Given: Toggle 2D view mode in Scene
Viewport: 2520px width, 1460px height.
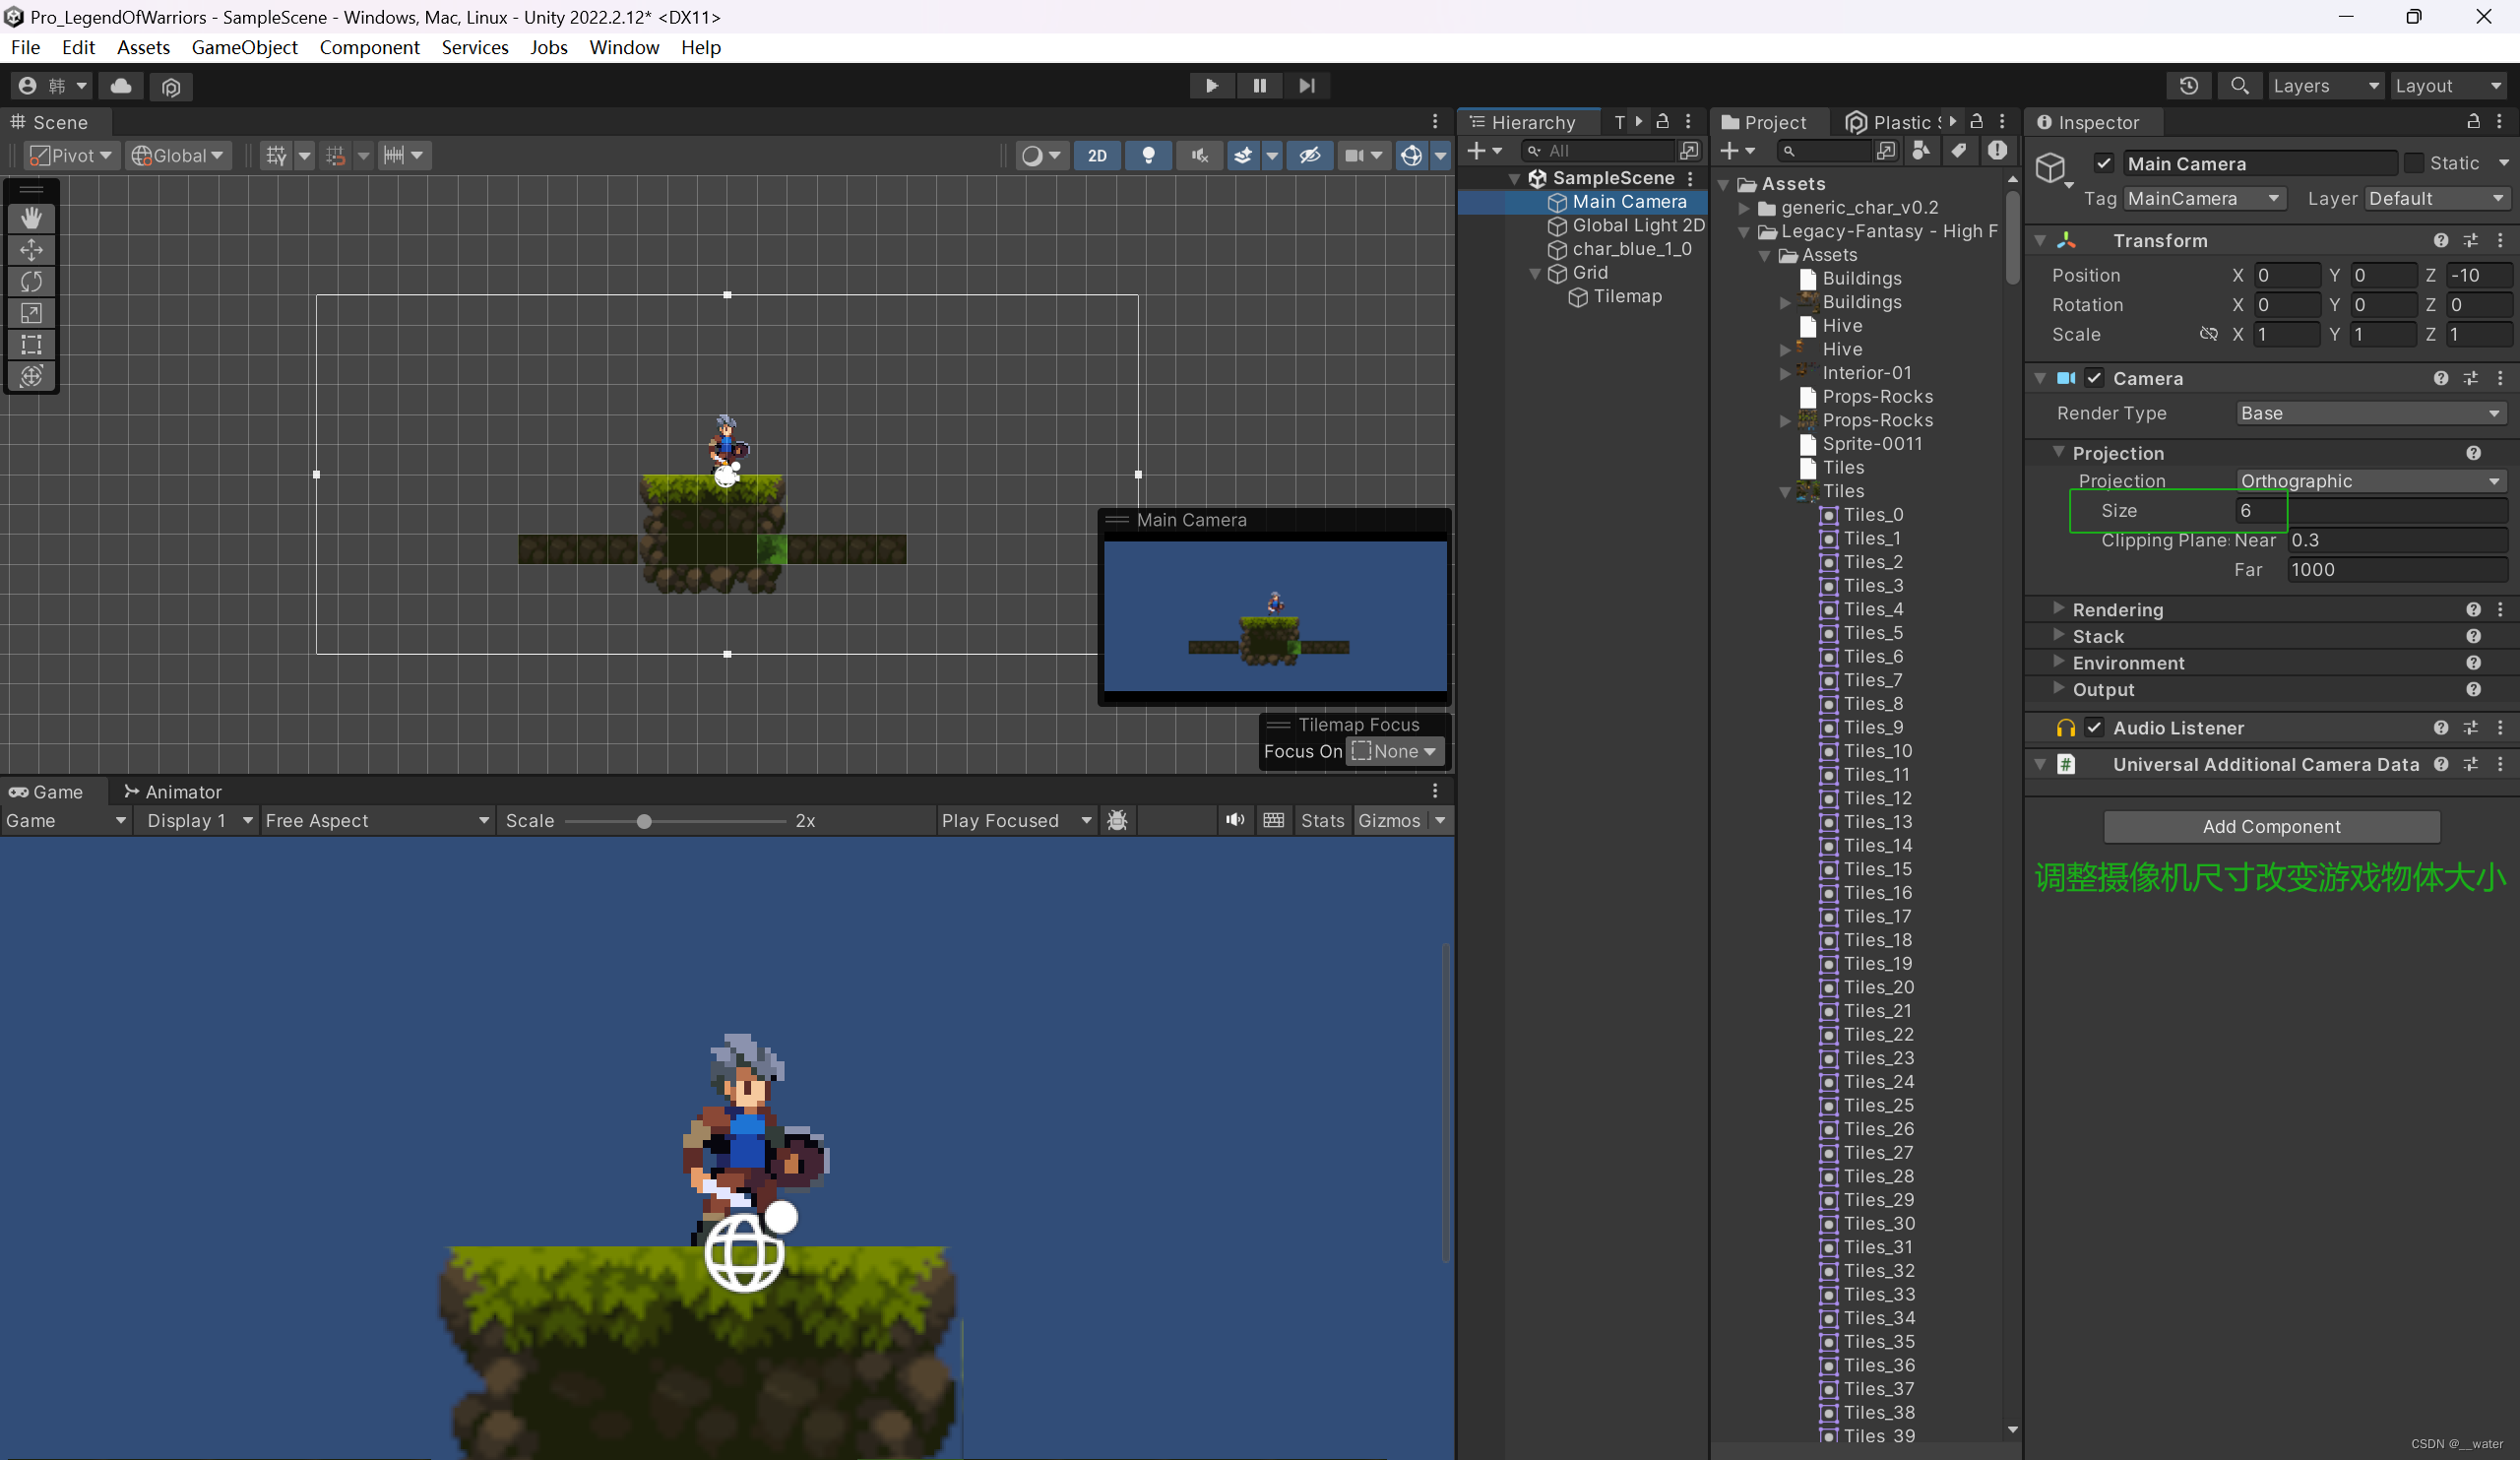Looking at the screenshot, I should (x=1097, y=155).
